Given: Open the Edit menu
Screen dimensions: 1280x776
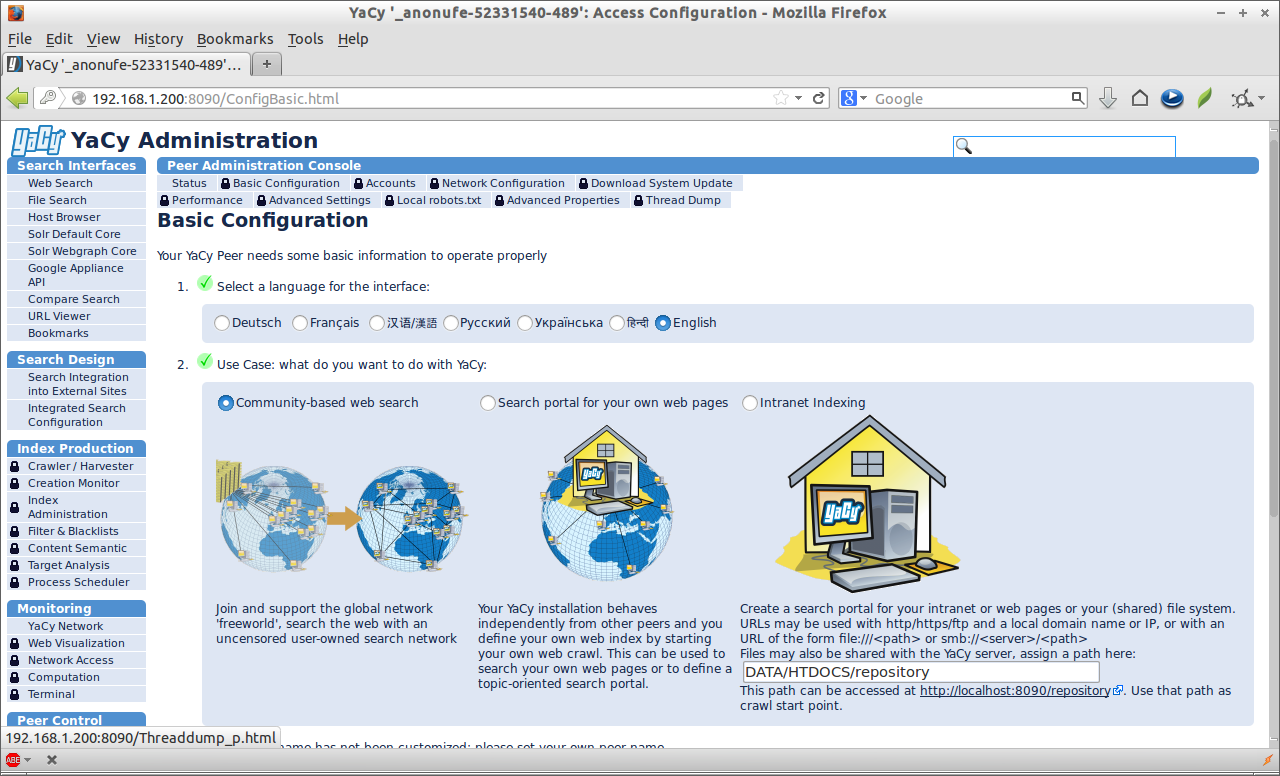Looking at the screenshot, I should (59, 39).
